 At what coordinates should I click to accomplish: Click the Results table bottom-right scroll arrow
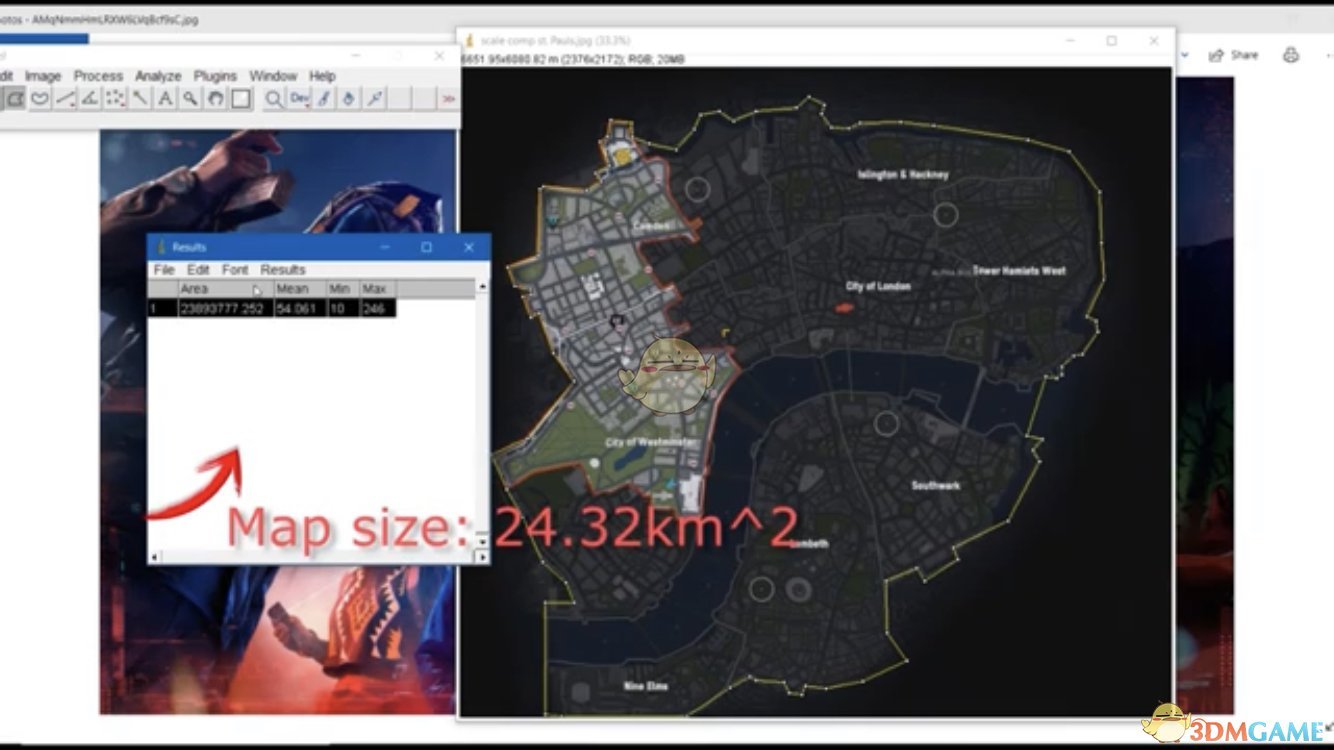[x=483, y=556]
